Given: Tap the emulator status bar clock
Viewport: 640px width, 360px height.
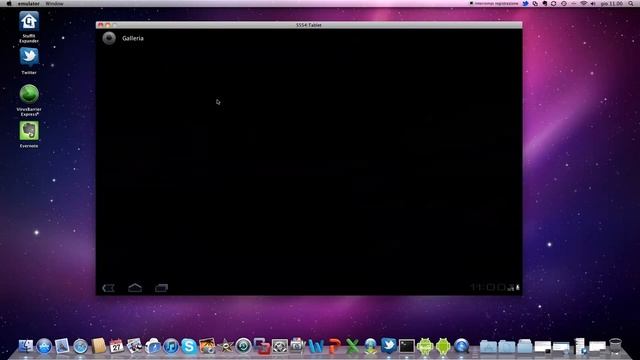Looking at the screenshot, I should coord(488,287).
